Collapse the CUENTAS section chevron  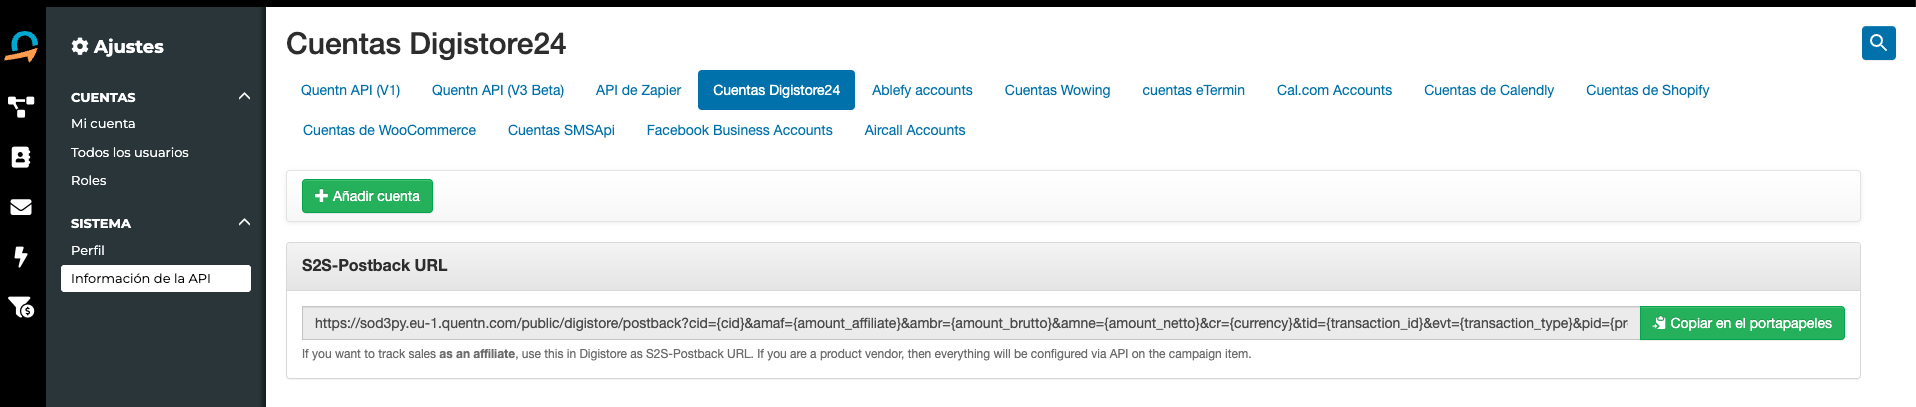click(244, 96)
